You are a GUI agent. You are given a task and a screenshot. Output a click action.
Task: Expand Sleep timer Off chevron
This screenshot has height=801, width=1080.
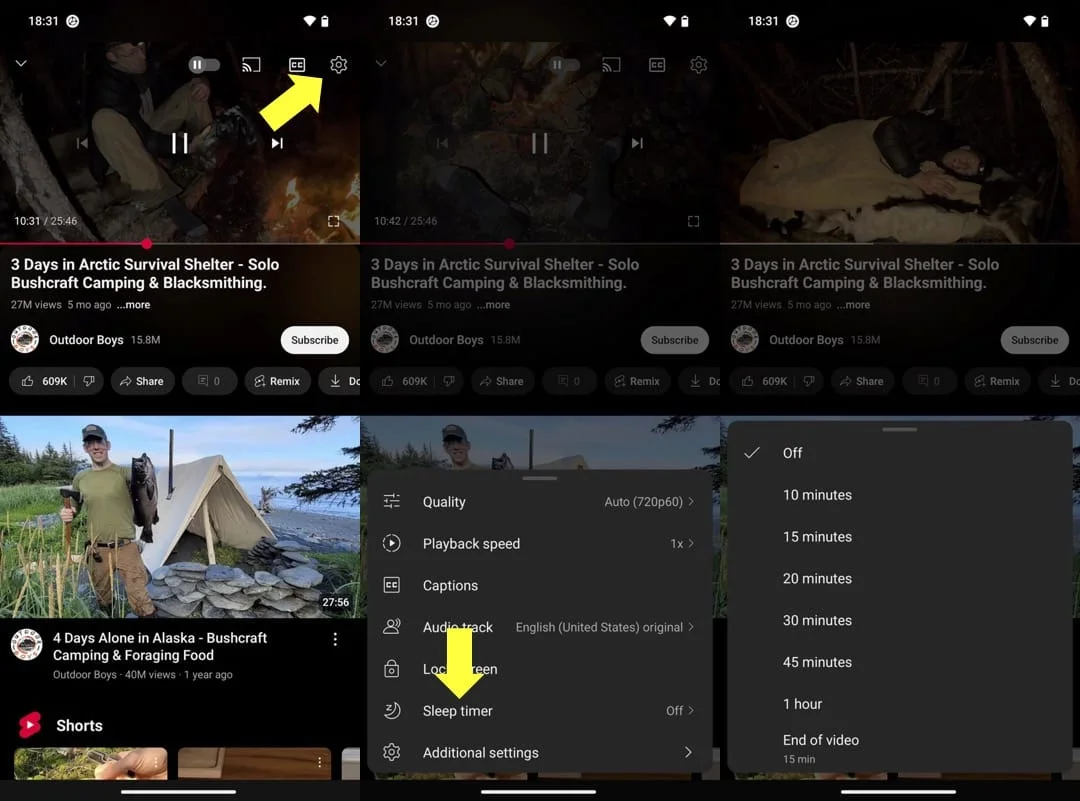tap(691, 711)
